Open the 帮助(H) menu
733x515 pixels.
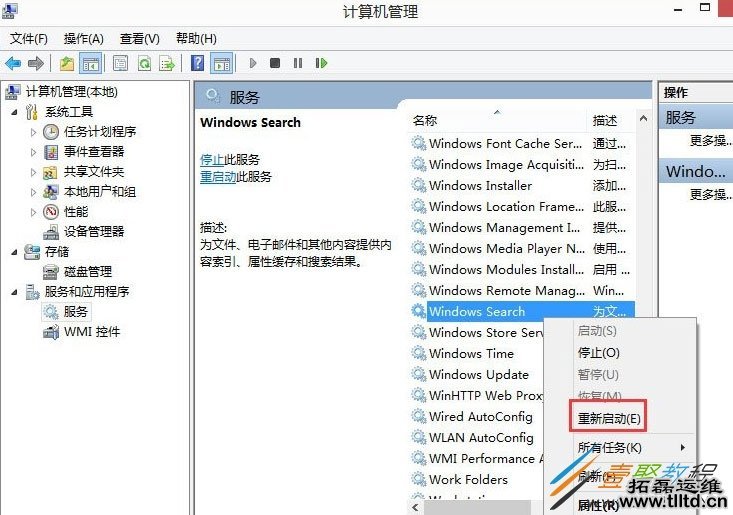coord(196,38)
